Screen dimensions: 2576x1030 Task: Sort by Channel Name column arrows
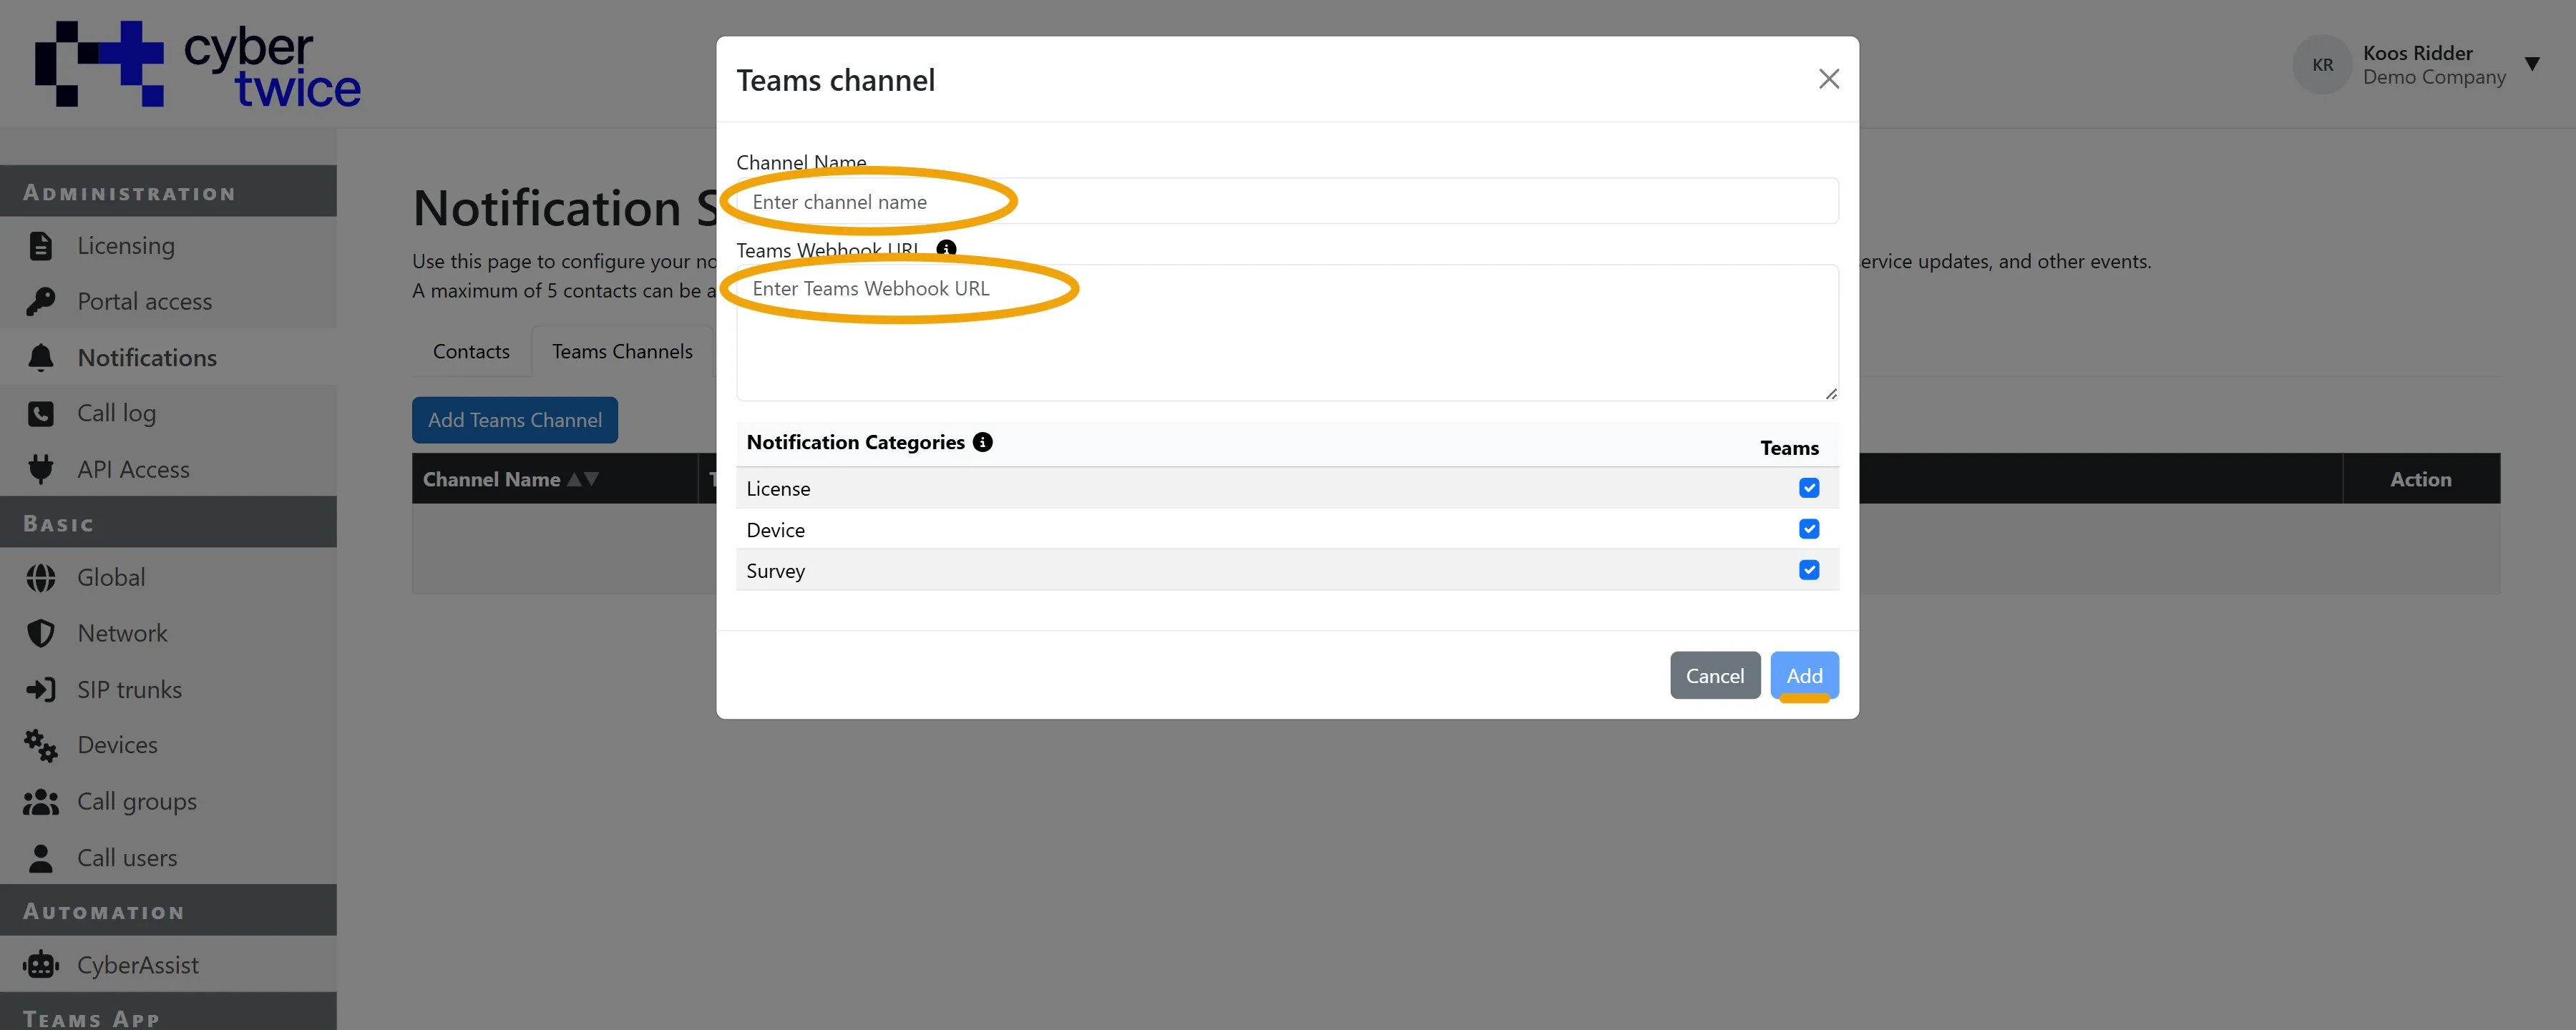coord(583,480)
